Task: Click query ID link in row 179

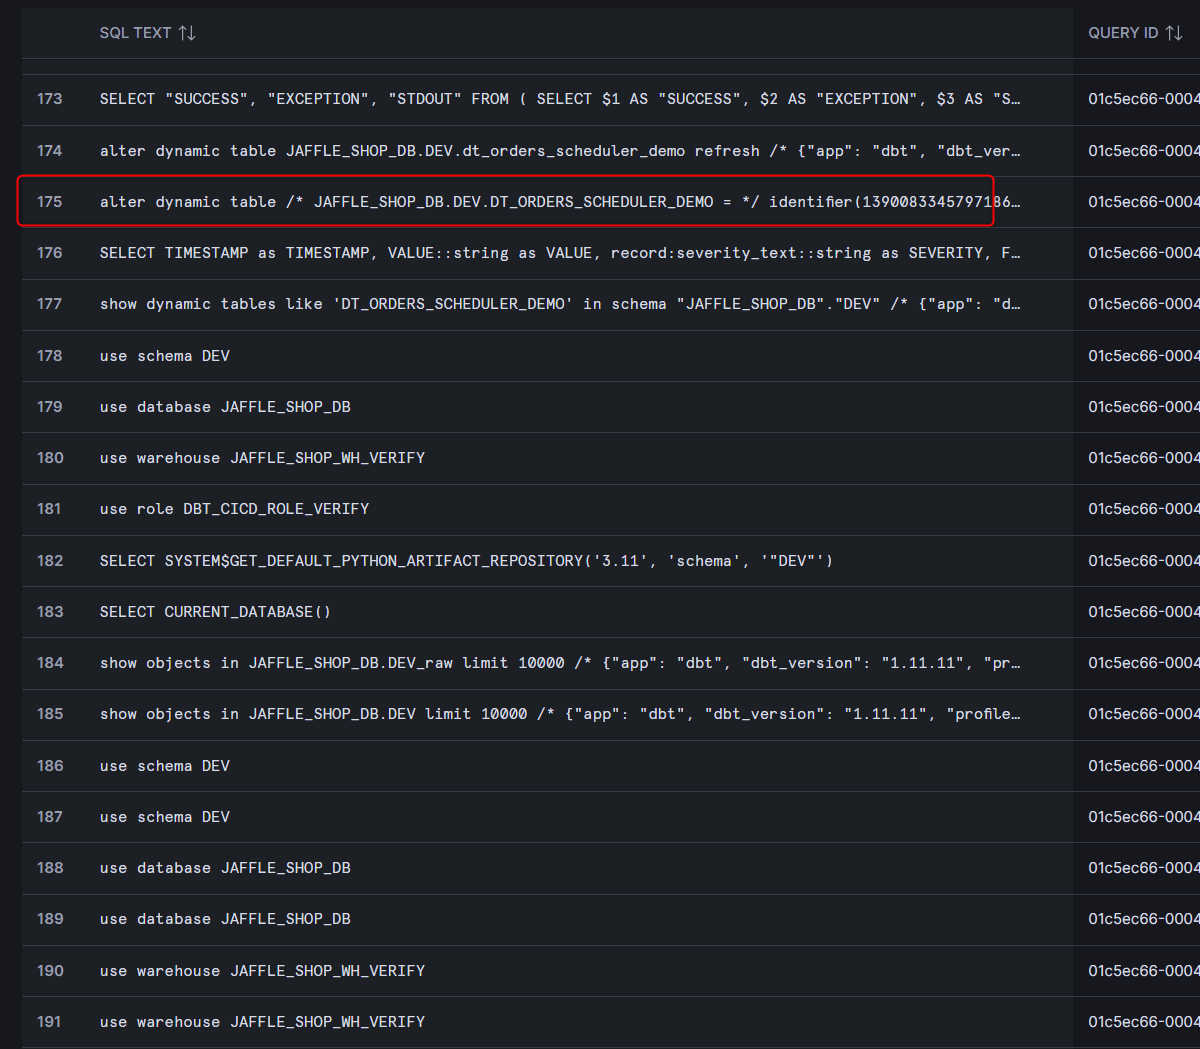Action: (x=1144, y=407)
